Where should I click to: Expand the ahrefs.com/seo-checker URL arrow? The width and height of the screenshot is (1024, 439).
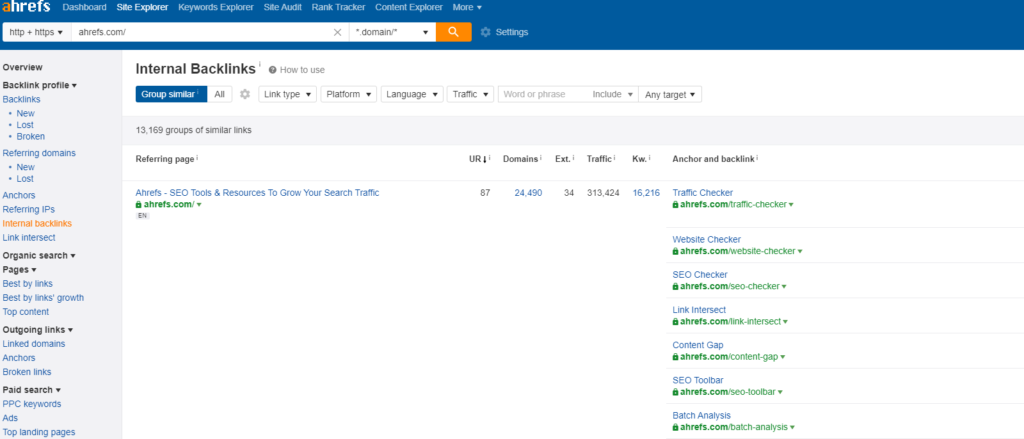point(784,287)
